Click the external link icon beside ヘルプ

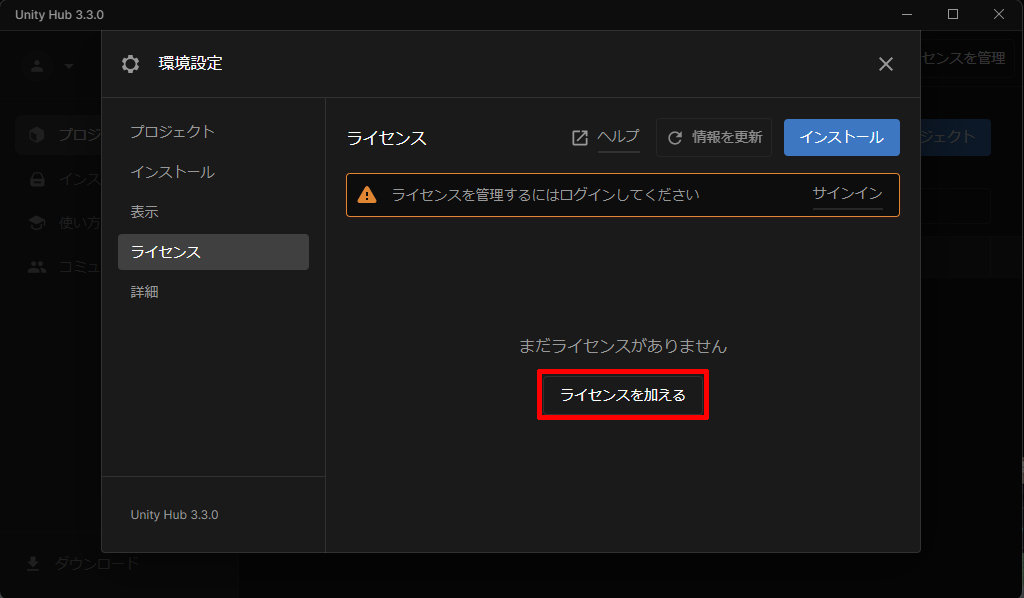click(580, 138)
